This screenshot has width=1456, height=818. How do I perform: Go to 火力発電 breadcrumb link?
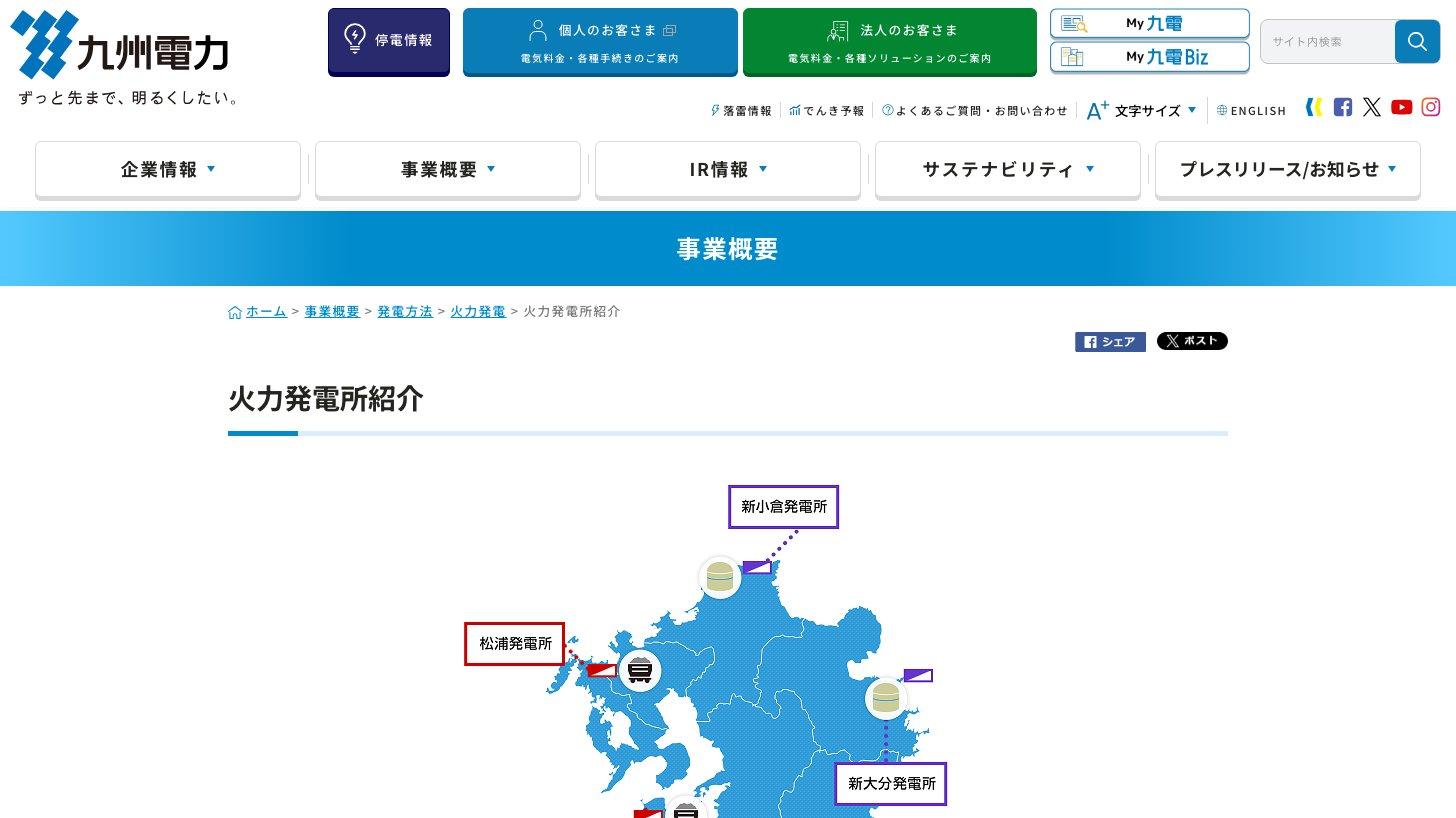478,312
